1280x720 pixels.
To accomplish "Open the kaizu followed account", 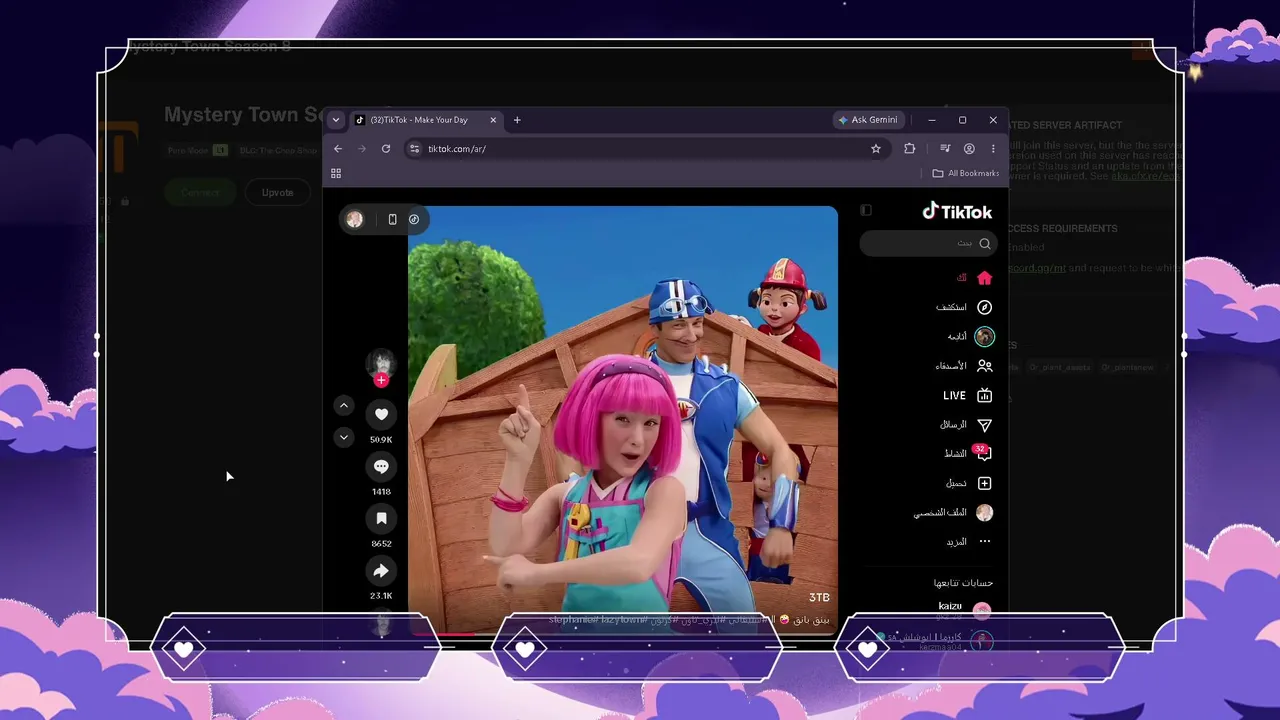I will point(964,610).
